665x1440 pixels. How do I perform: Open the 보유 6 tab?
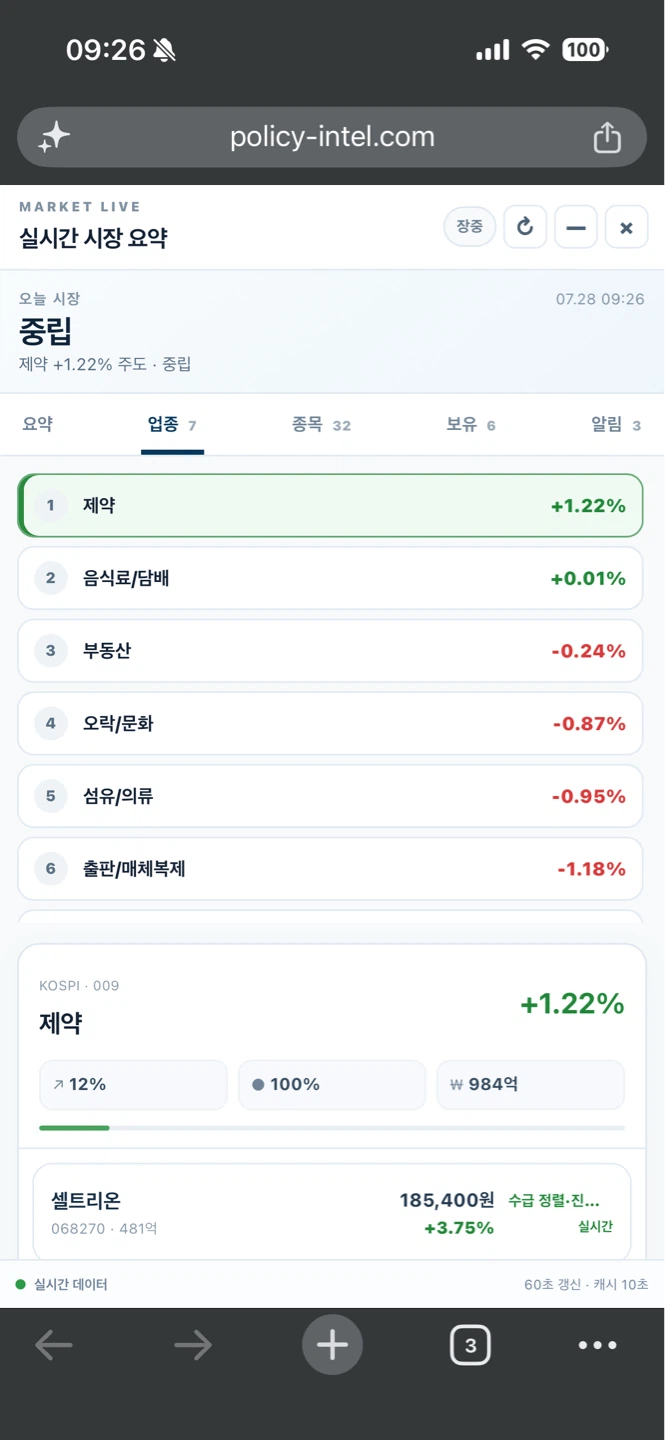coord(471,424)
